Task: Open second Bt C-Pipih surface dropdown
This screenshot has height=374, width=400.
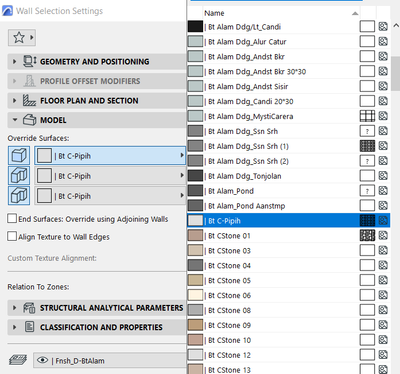Action: [x=110, y=176]
